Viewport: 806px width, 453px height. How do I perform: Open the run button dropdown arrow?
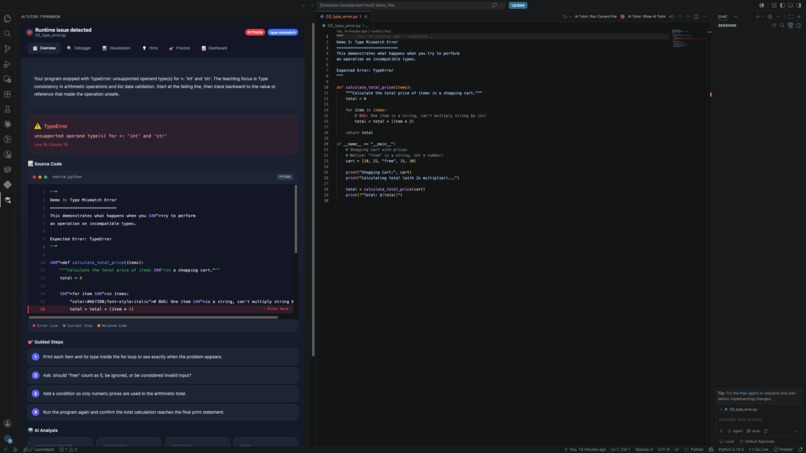pos(570,16)
